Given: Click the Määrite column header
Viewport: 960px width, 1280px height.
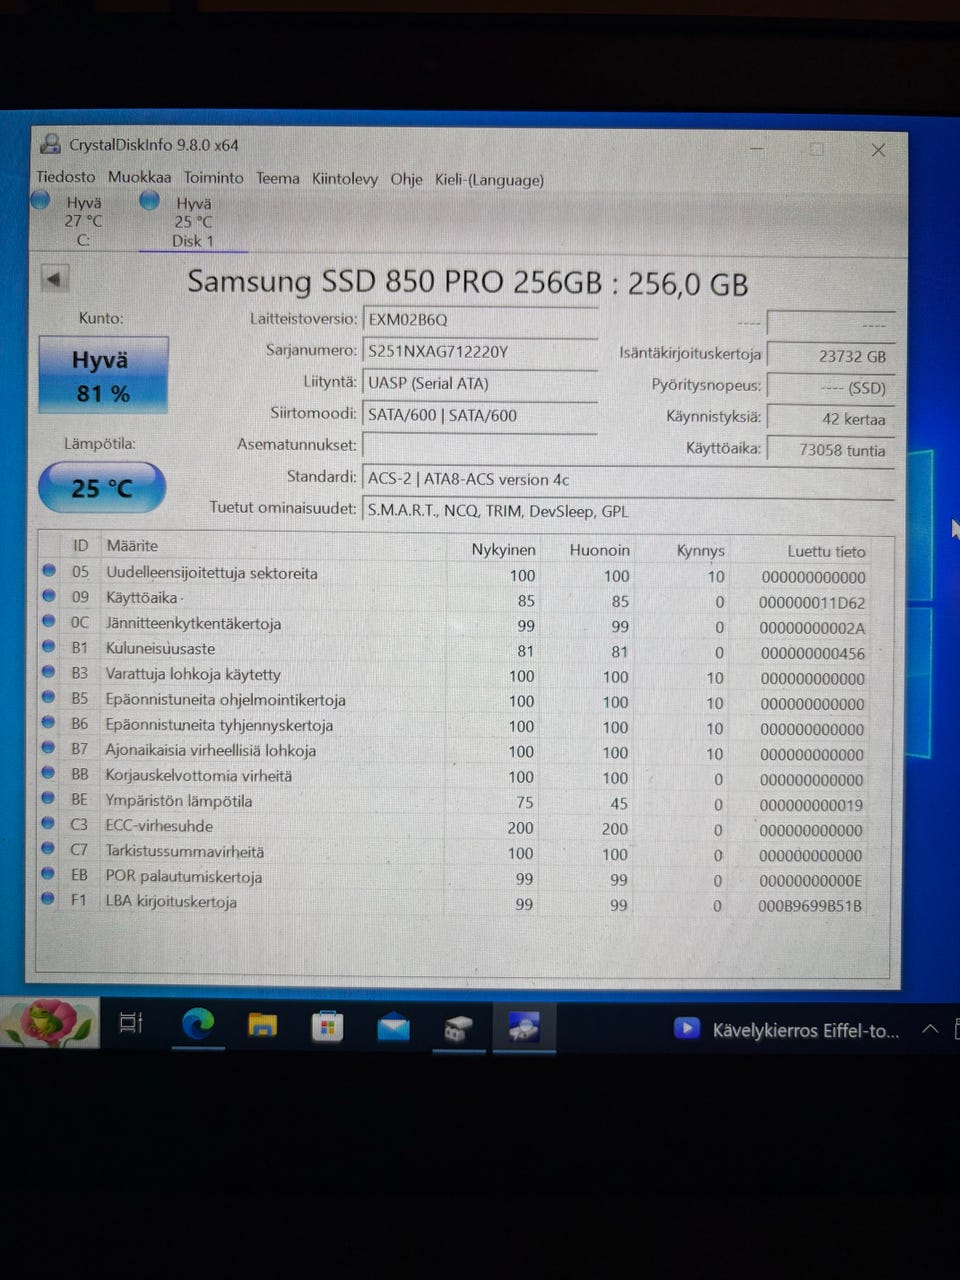Looking at the screenshot, I should (x=132, y=545).
